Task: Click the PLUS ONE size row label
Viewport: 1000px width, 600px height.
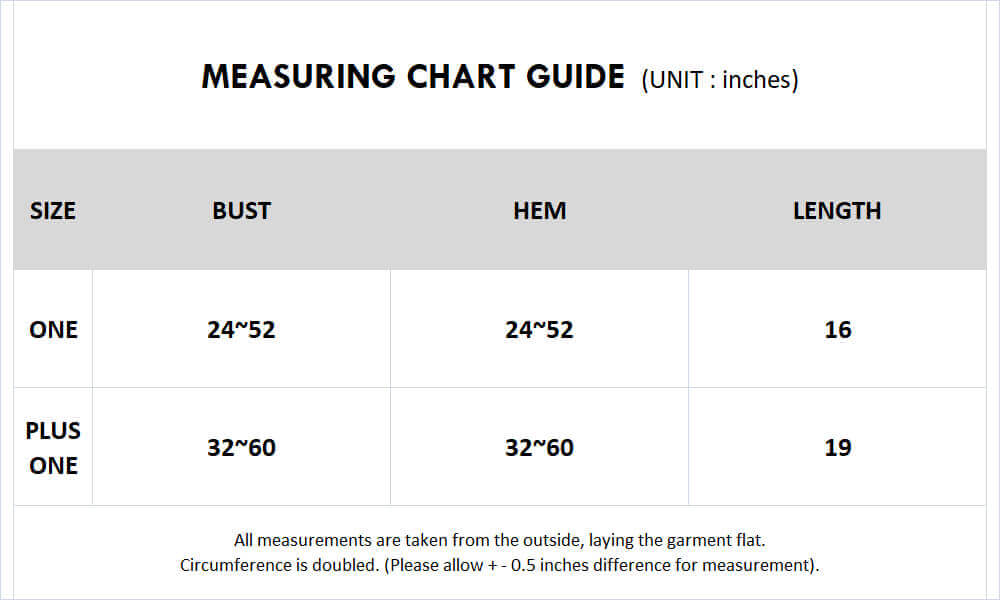Action: tap(53, 448)
